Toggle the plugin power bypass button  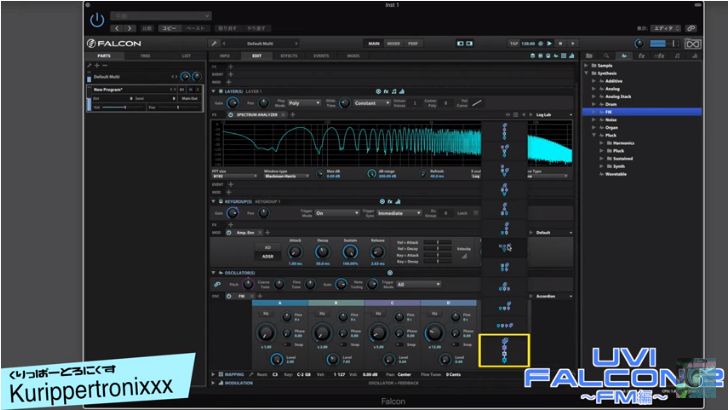click(x=97, y=20)
